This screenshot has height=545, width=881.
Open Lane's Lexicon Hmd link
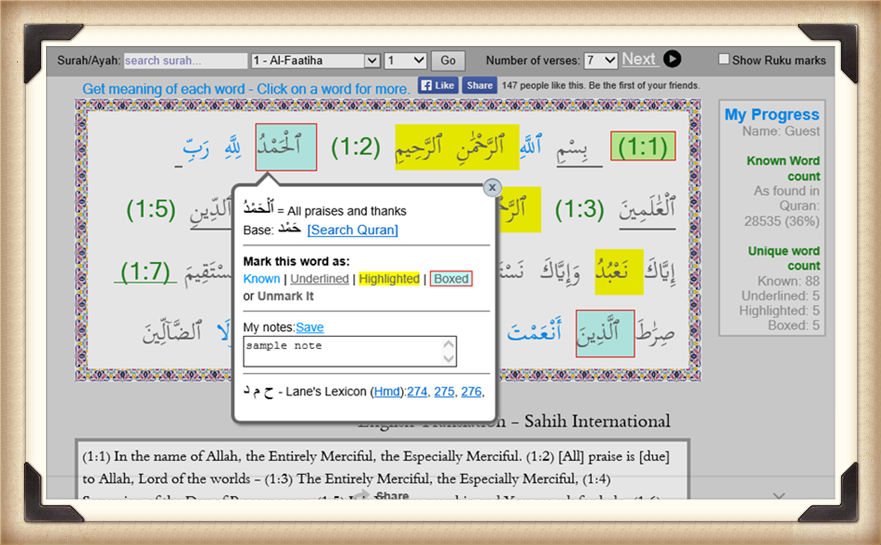tap(387, 392)
